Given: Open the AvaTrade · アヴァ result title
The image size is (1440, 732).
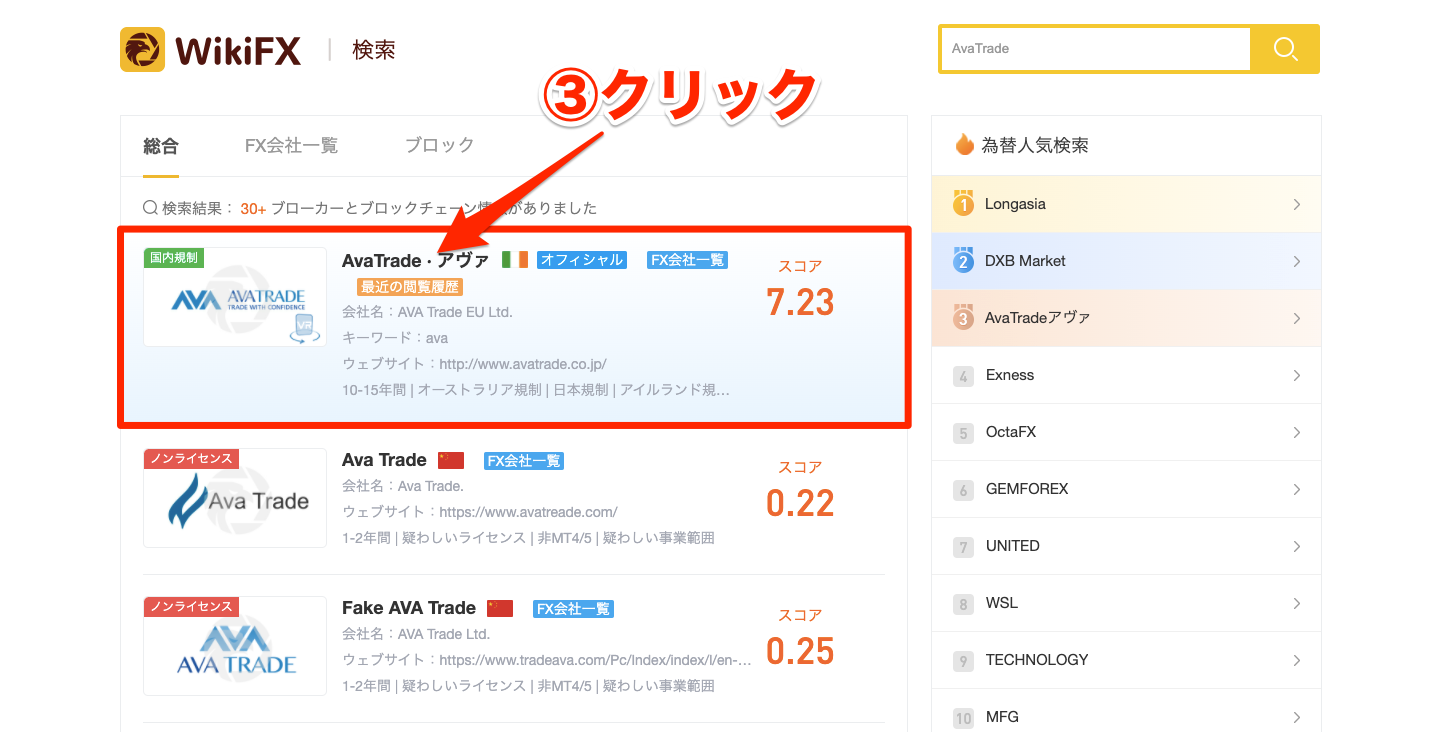Looking at the screenshot, I should 416,260.
